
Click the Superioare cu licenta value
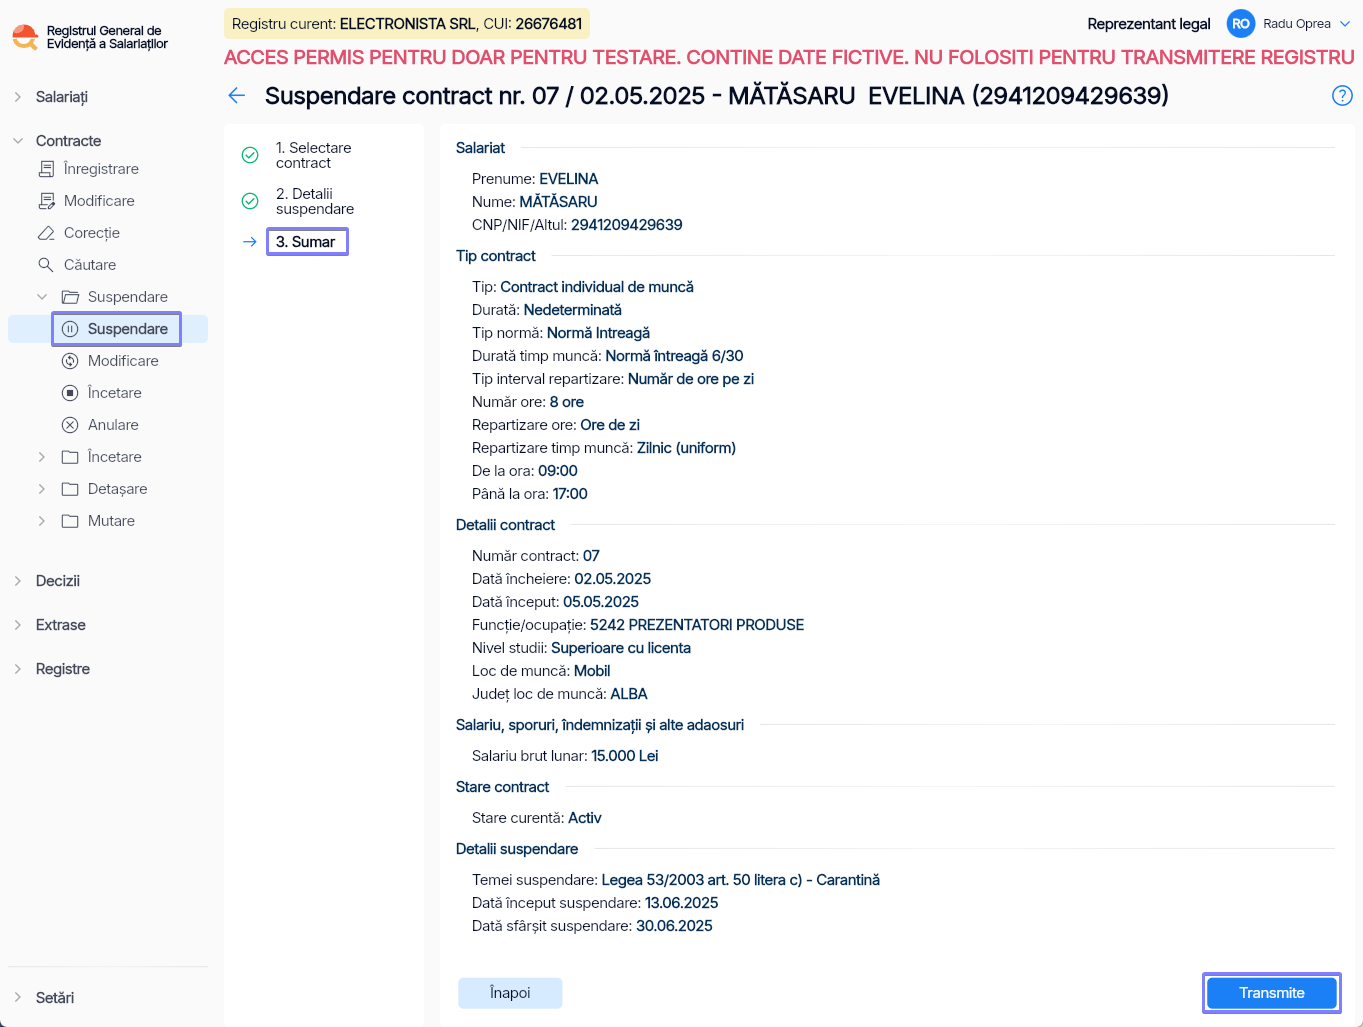click(x=621, y=648)
